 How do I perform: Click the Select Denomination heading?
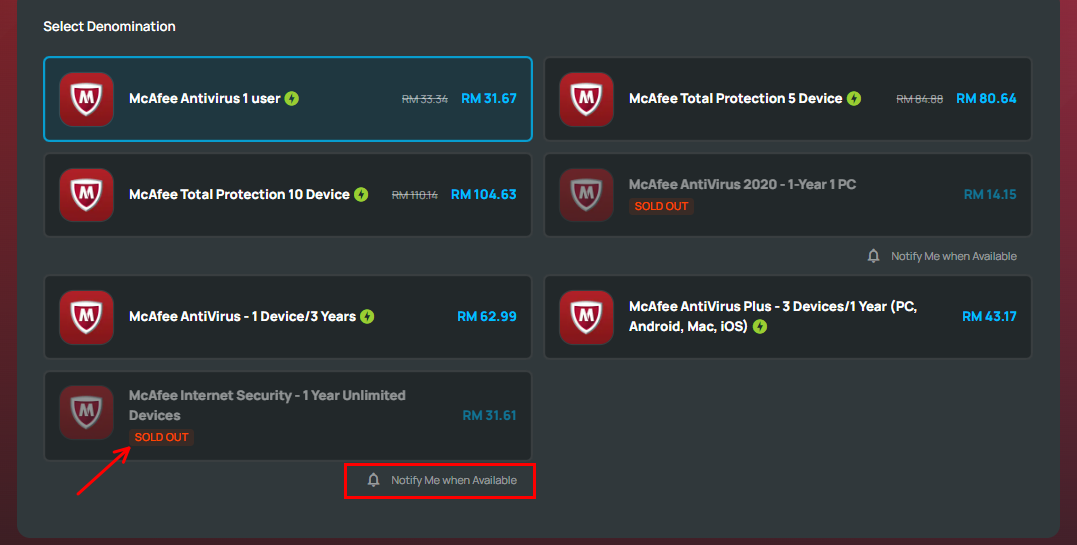click(109, 26)
